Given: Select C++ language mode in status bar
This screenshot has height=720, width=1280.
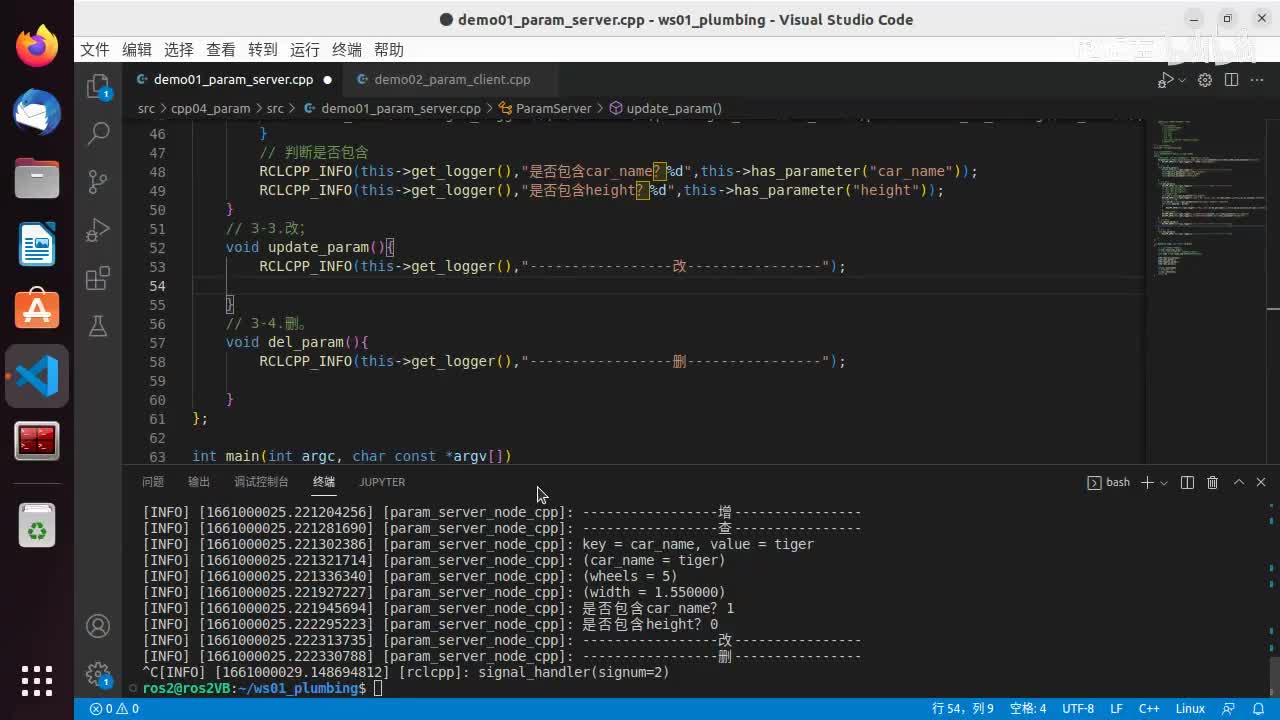Looking at the screenshot, I should (x=1149, y=709).
